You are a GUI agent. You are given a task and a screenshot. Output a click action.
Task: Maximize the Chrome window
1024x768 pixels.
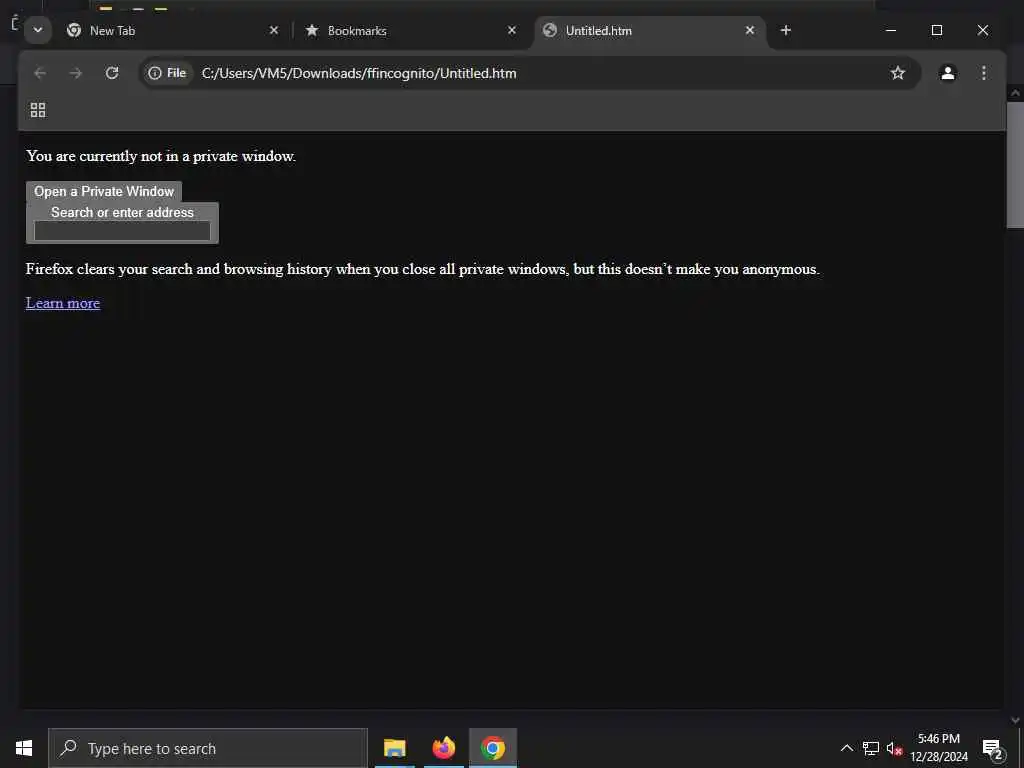click(x=936, y=30)
